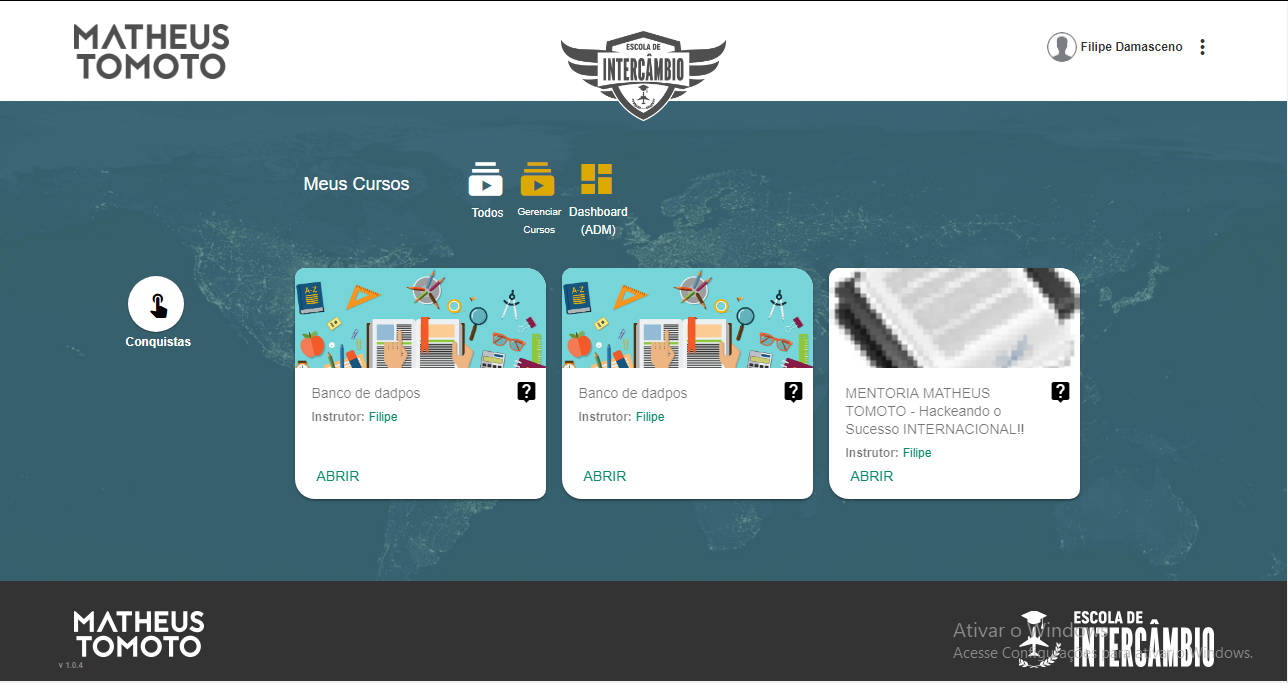Click instructor Filipe link on MENTORIA card
1288x683 pixels.
pyautogui.click(x=917, y=453)
